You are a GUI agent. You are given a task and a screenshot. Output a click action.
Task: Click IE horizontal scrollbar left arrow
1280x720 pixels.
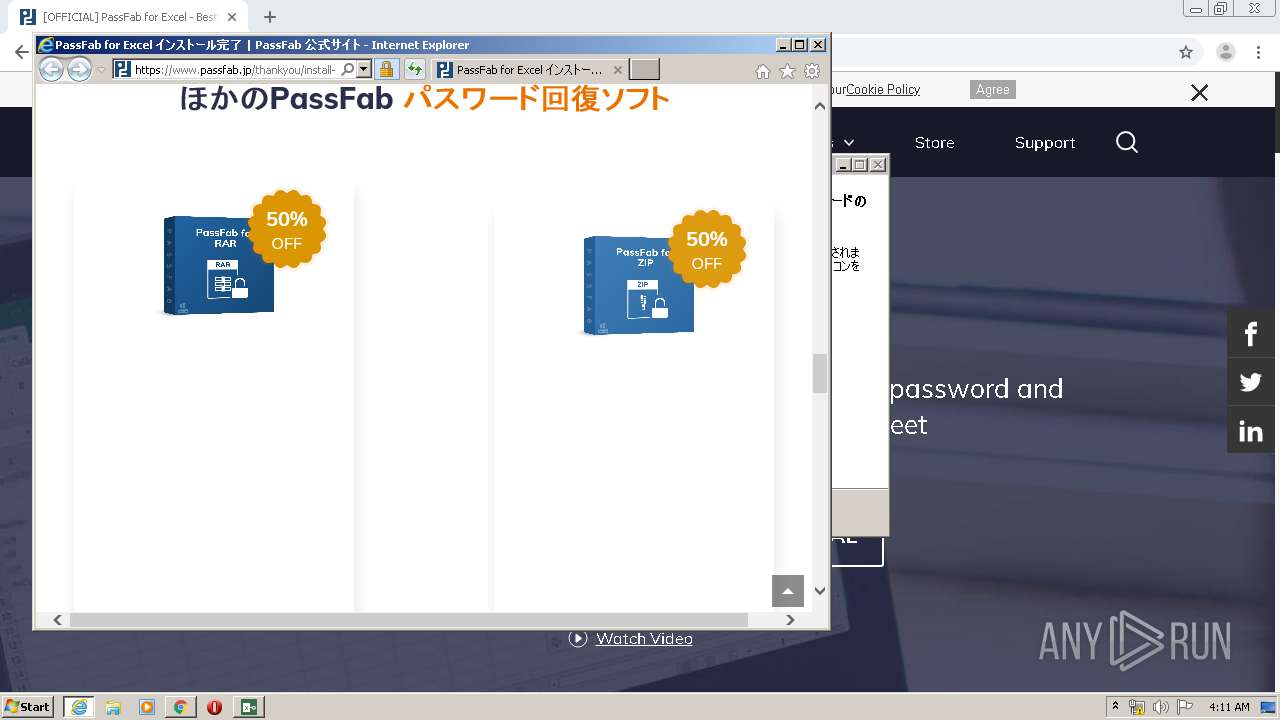point(57,620)
